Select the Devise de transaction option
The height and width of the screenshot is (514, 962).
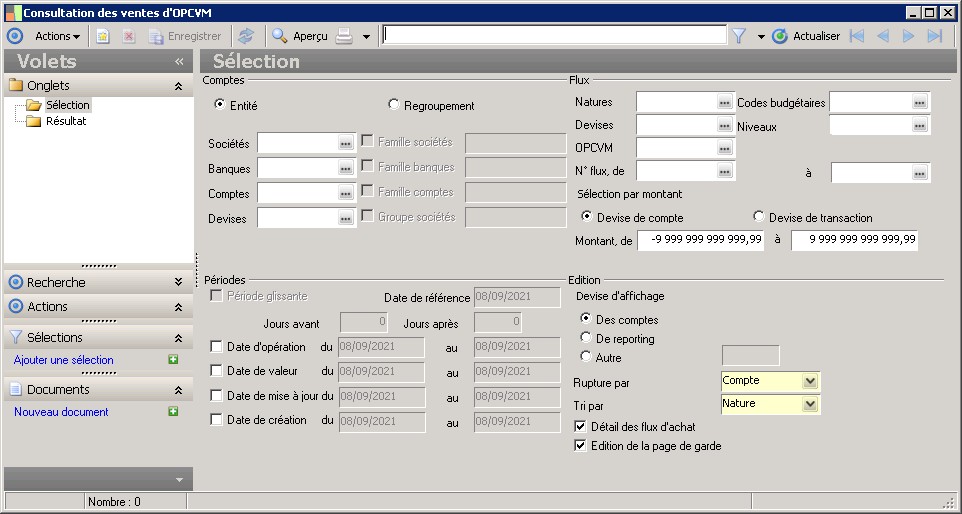pyautogui.click(x=759, y=217)
